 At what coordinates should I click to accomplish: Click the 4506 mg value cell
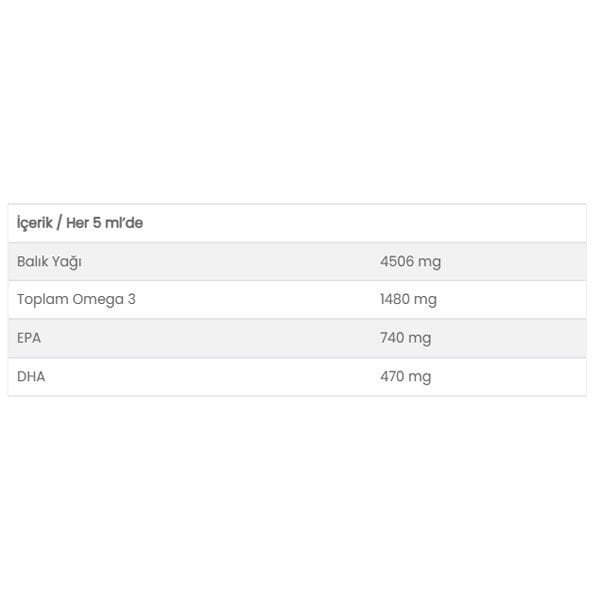point(410,262)
